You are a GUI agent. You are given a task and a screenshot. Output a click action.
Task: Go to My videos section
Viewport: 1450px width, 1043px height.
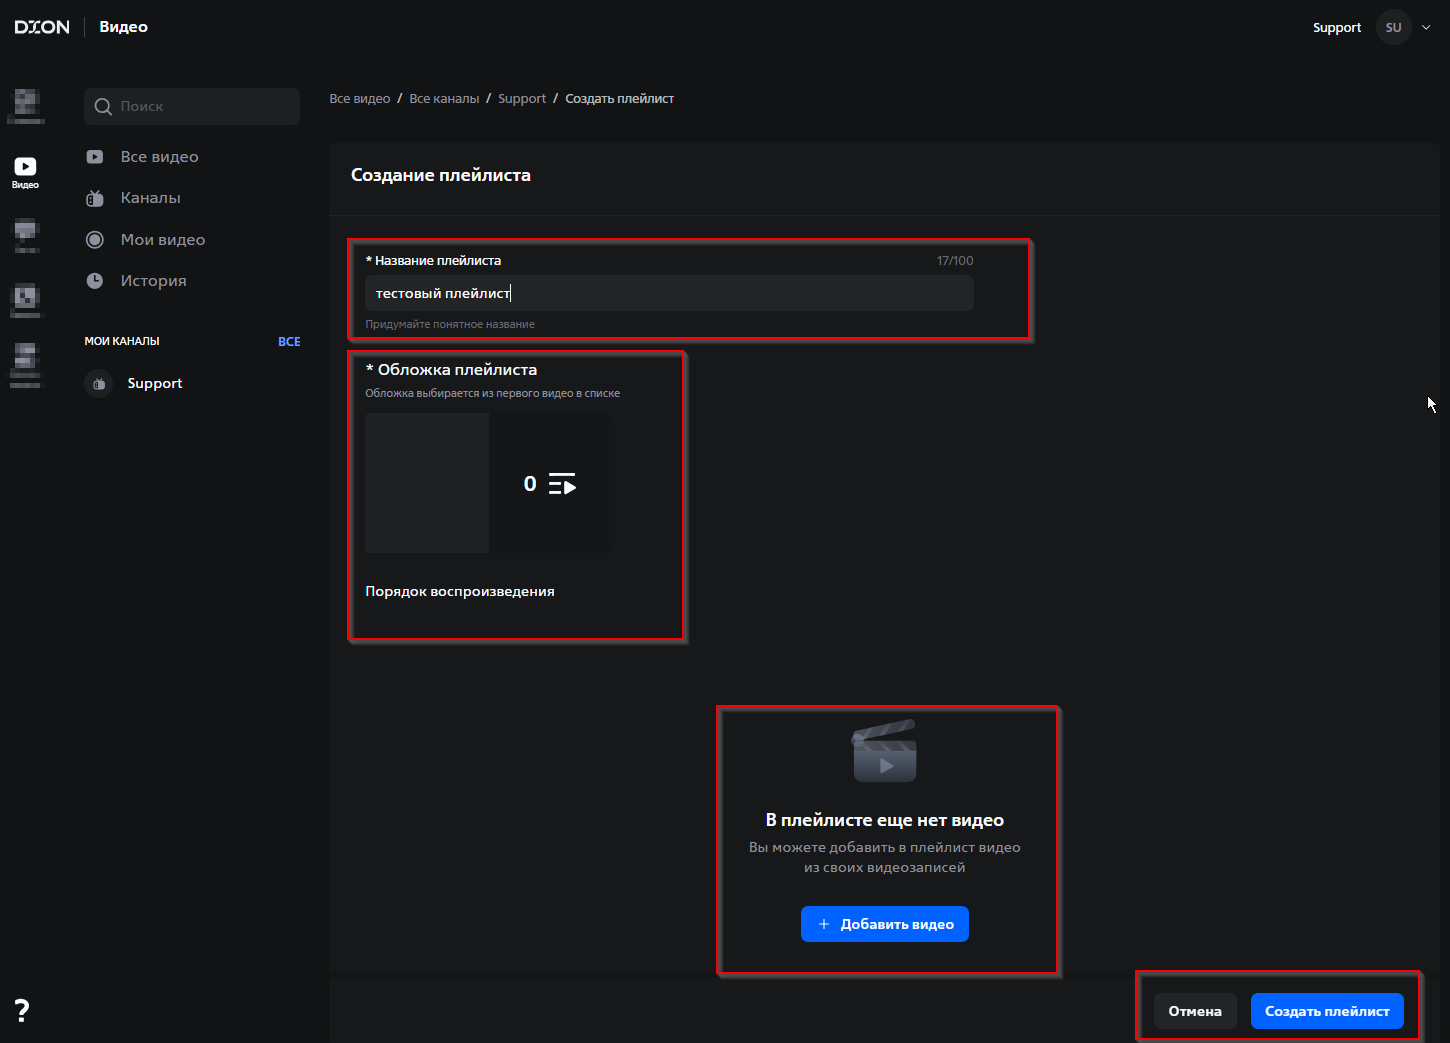tap(162, 240)
